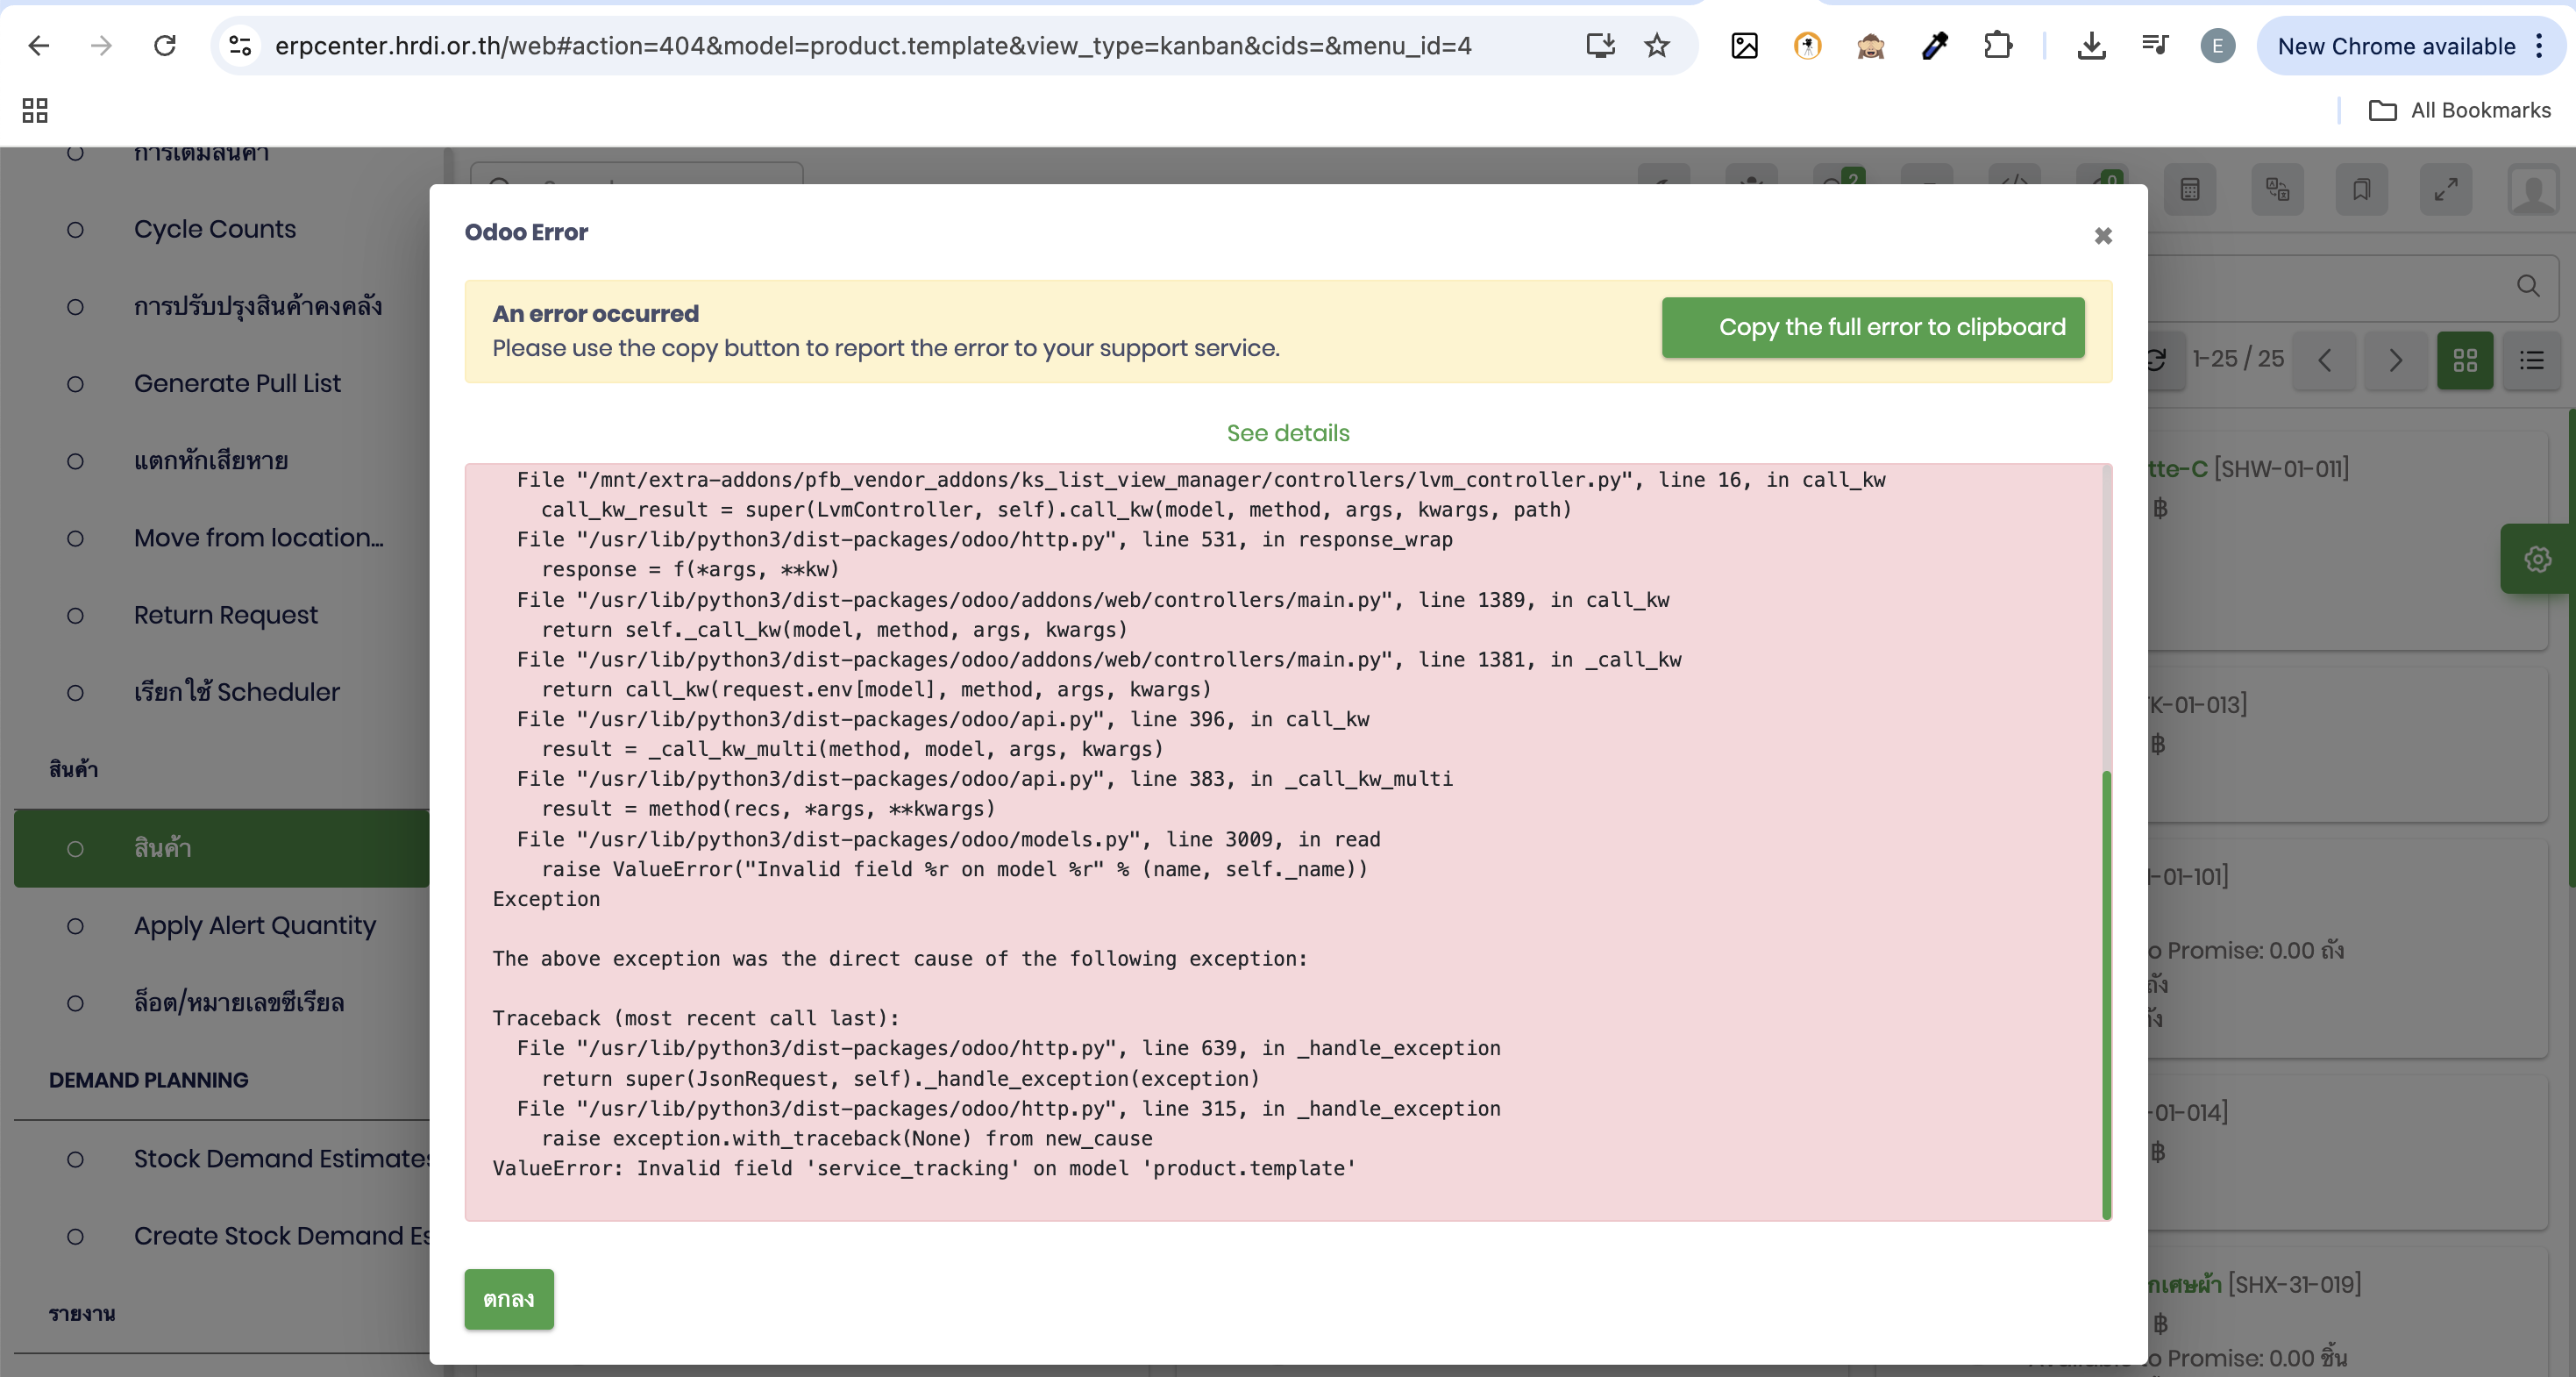This screenshot has width=2576, height=1377.
Task: Switch to kanban view icon
Action: click(2465, 360)
